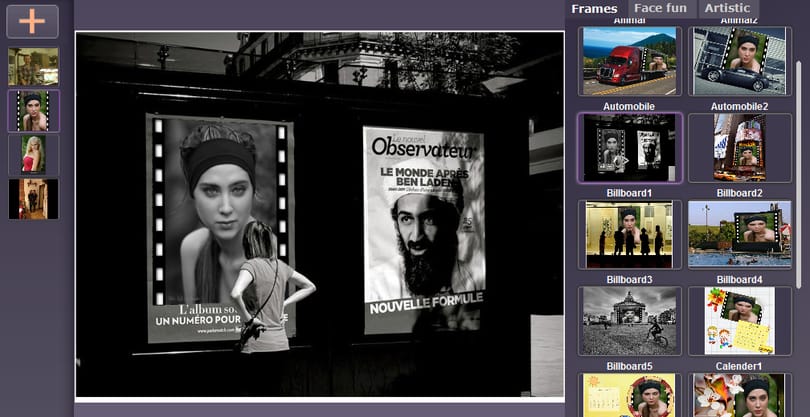Open the Face fun tab
Image resolution: width=810 pixels, height=417 pixels.
[x=660, y=8]
